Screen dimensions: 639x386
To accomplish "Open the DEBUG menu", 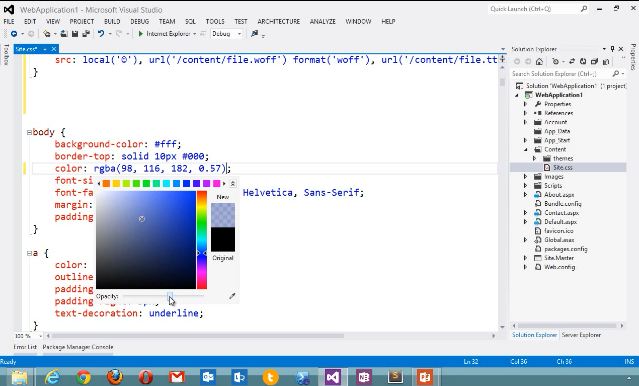I will pyautogui.click(x=139, y=22).
